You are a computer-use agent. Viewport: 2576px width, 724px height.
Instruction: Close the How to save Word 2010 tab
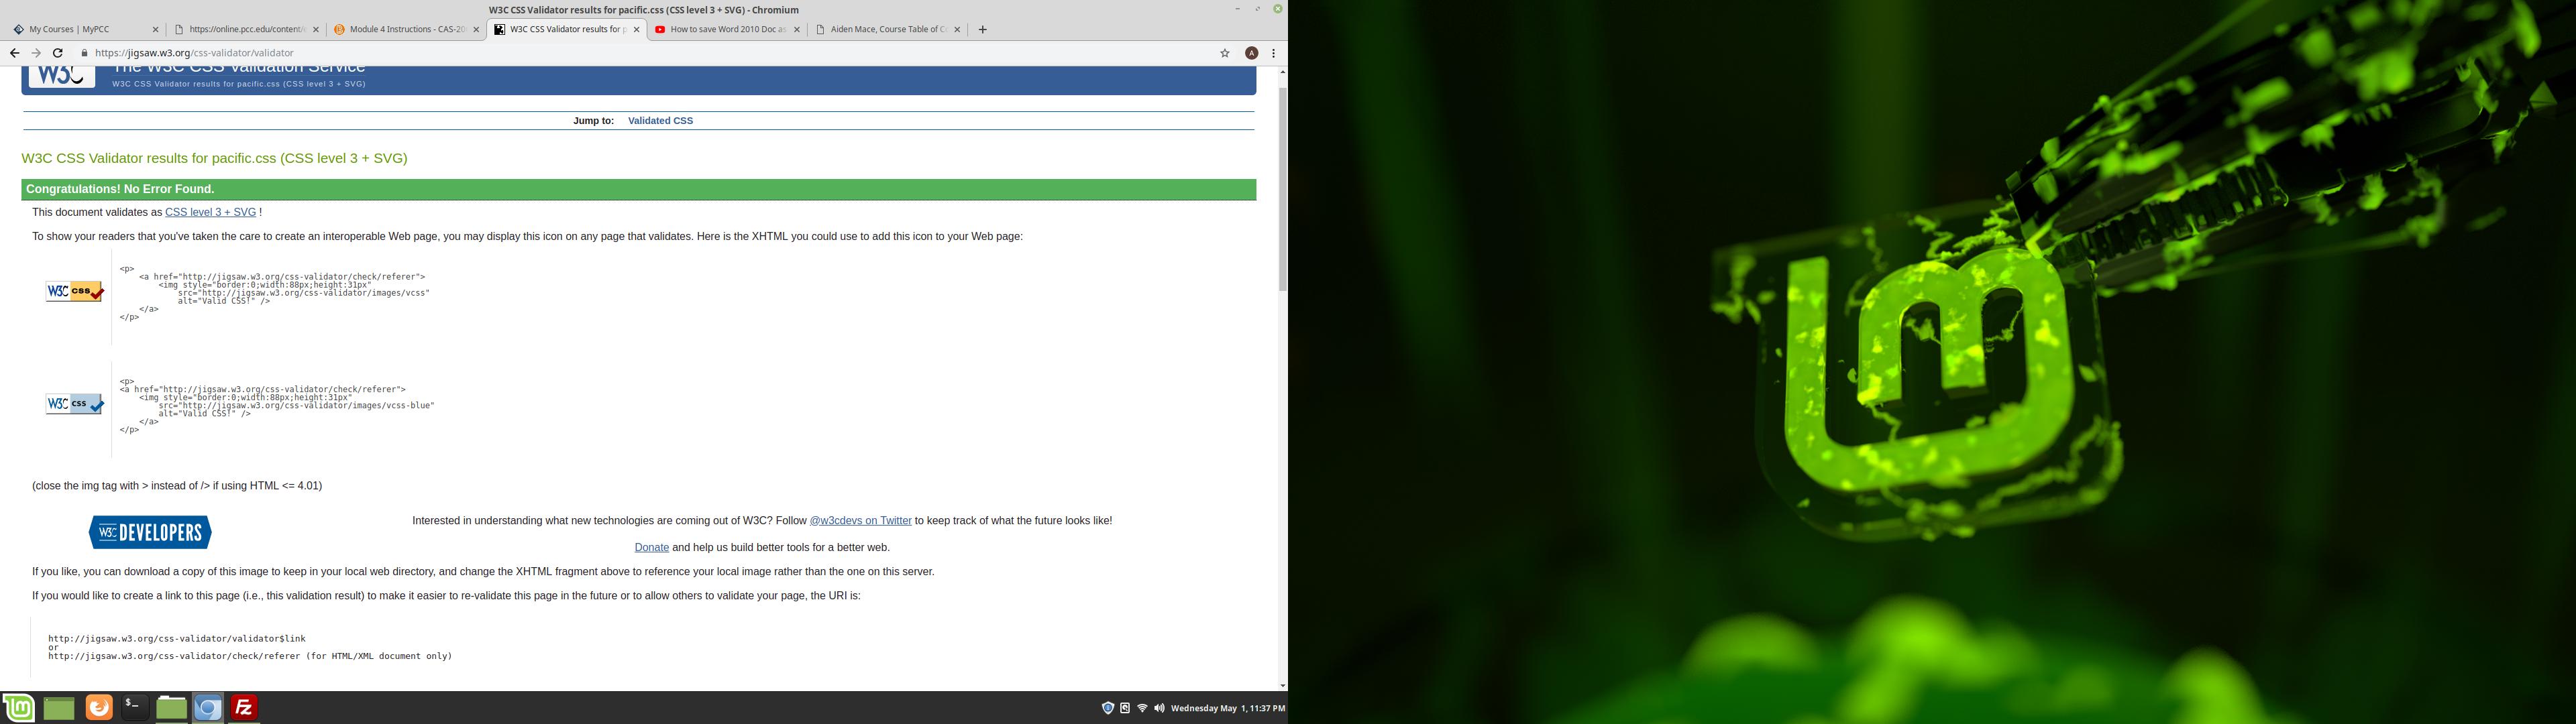coord(797,30)
